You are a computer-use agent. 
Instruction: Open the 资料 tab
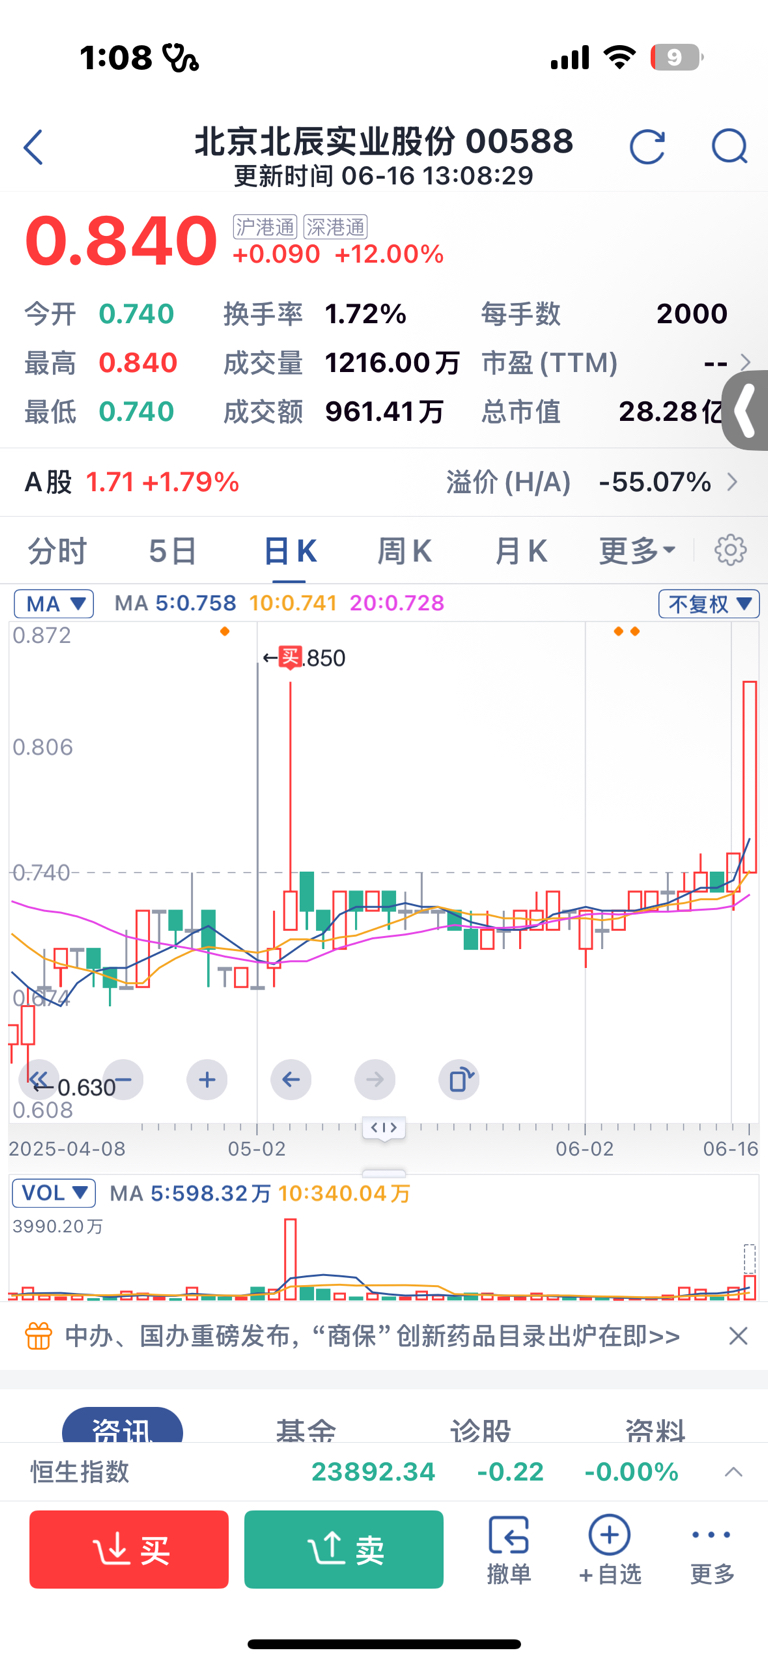pyautogui.click(x=655, y=1430)
